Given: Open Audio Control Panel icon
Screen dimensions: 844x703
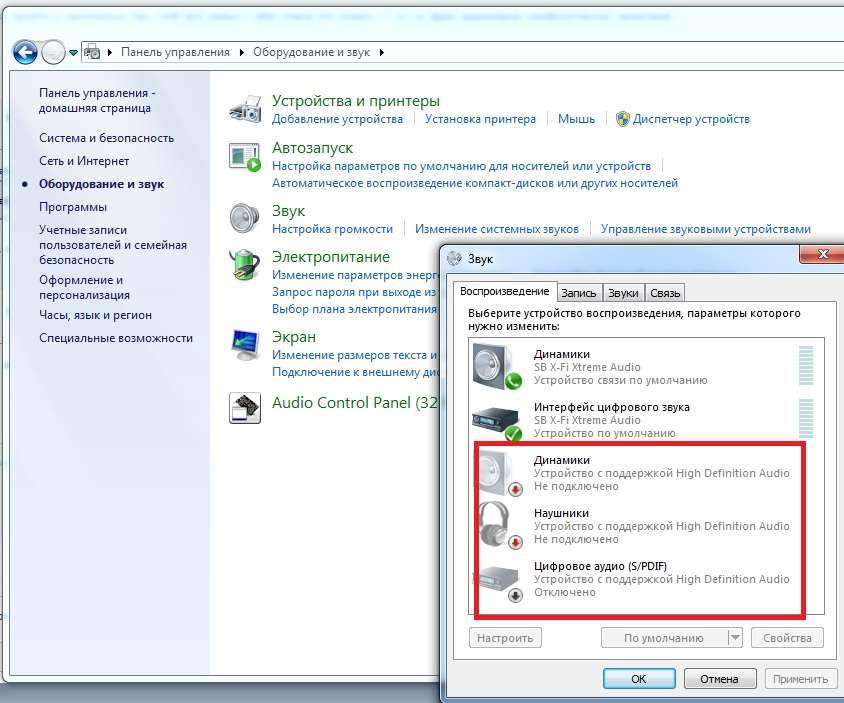Looking at the screenshot, I should tap(245, 405).
